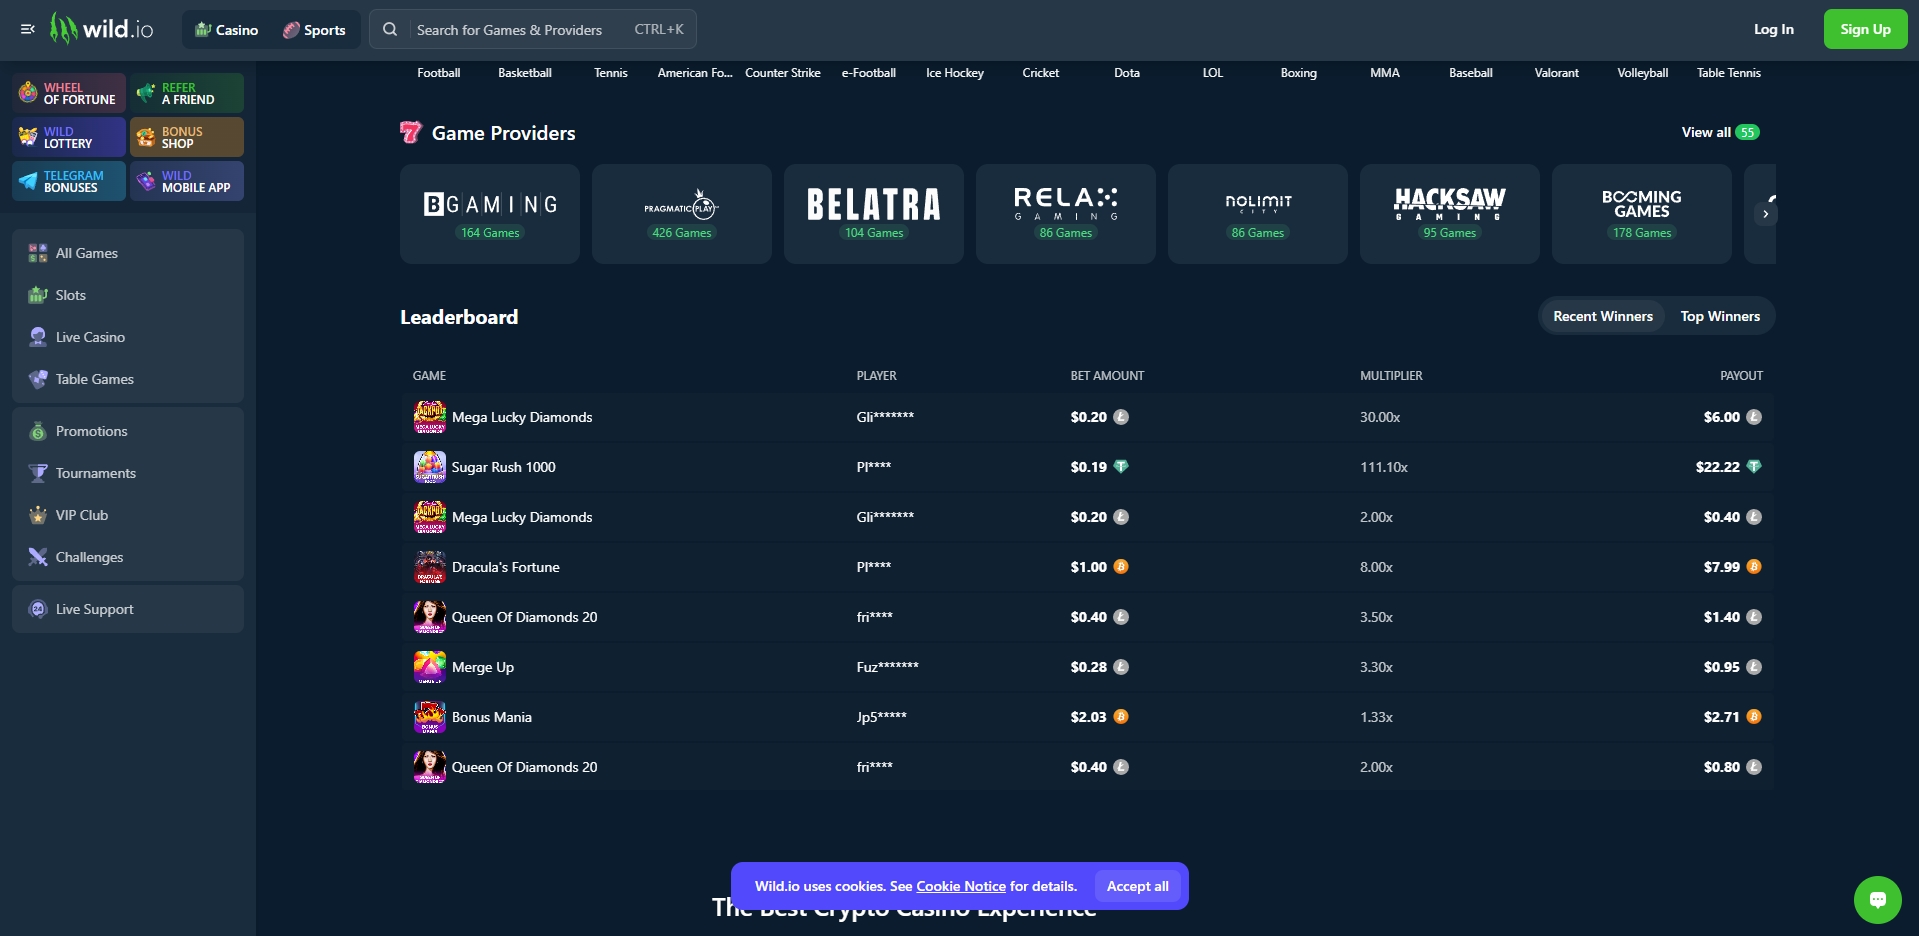Click the Table Tennis sports category

[x=1729, y=73]
